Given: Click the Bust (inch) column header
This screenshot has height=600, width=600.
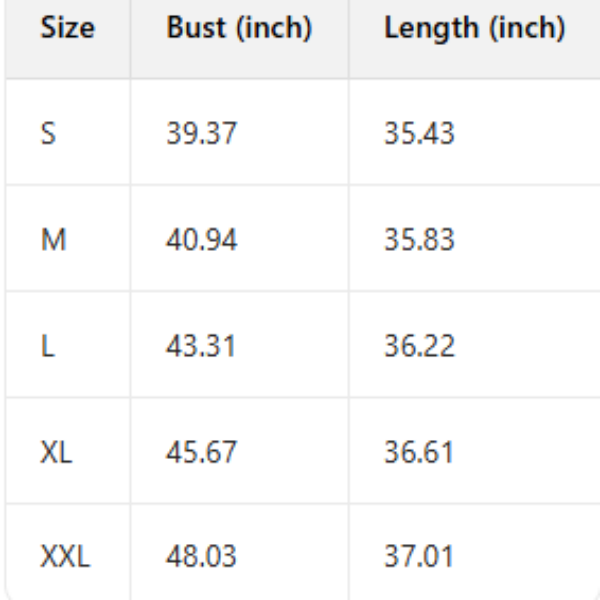Looking at the screenshot, I should [x=239, y=29].
